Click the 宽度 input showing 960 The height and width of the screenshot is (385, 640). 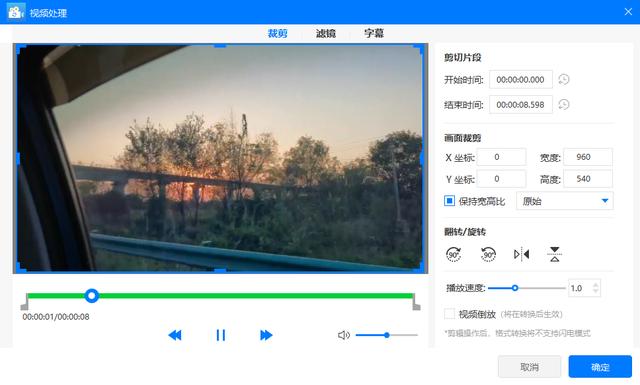(x=588, y=157)
